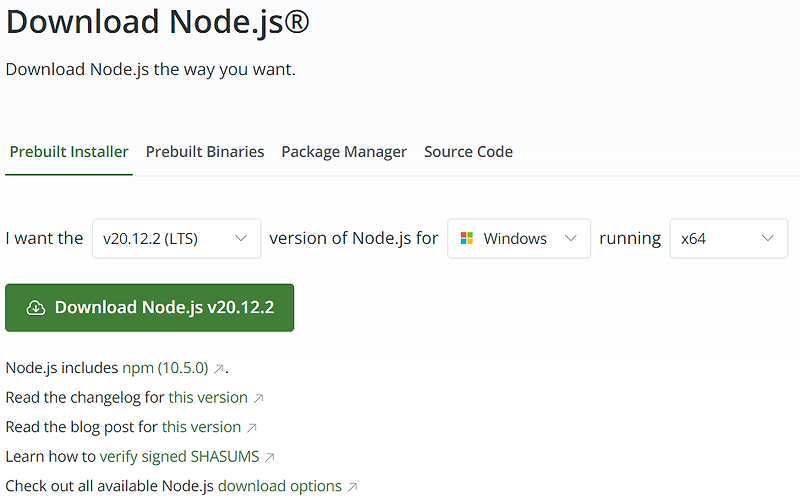Viewport: 800px width, 498px height.
Task: Open the Windows operating system dropdown chevron
Action: [x=571, y=238]
